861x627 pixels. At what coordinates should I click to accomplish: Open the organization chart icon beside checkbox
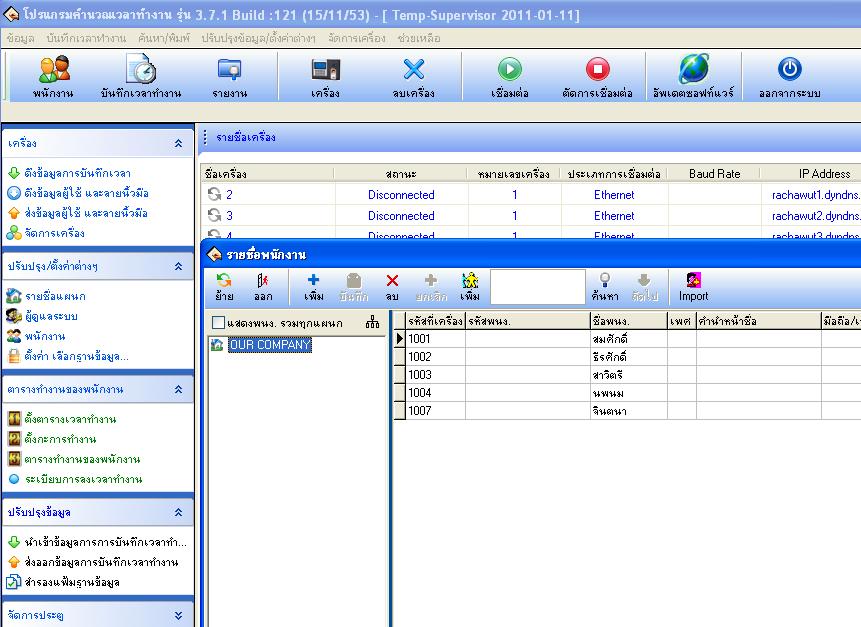click(372, 322)
